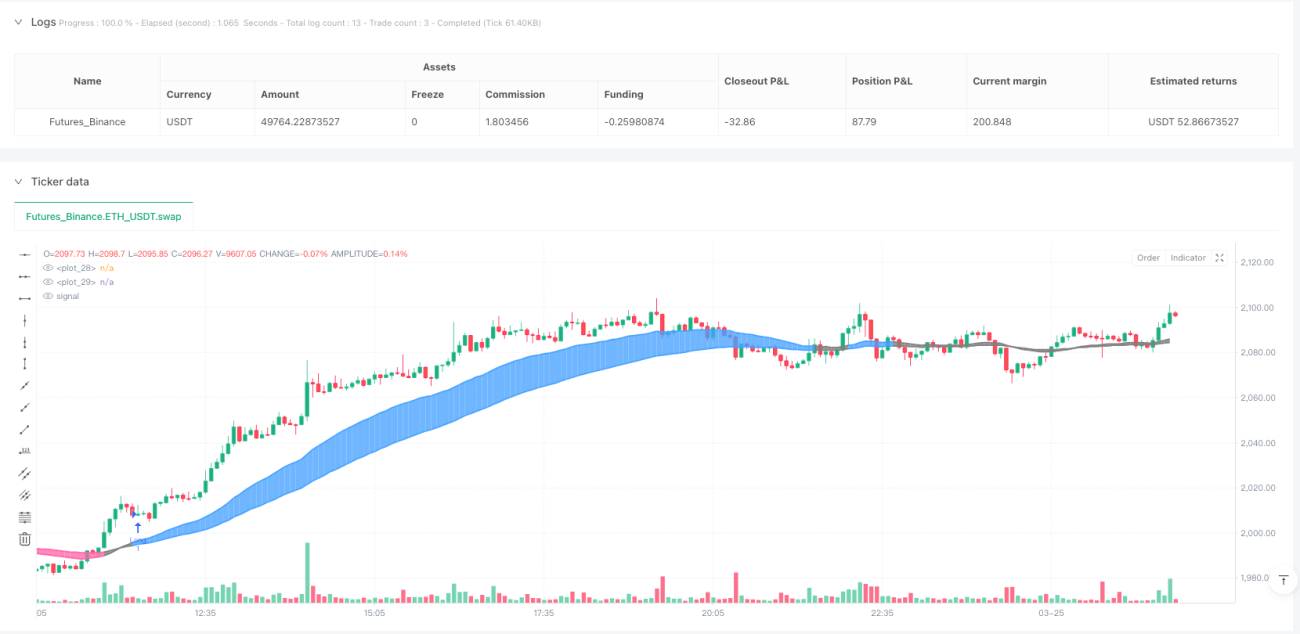Click the back-to-top arrow button
This screenshot has height=634, width=1300.
tap(1283, 580)
